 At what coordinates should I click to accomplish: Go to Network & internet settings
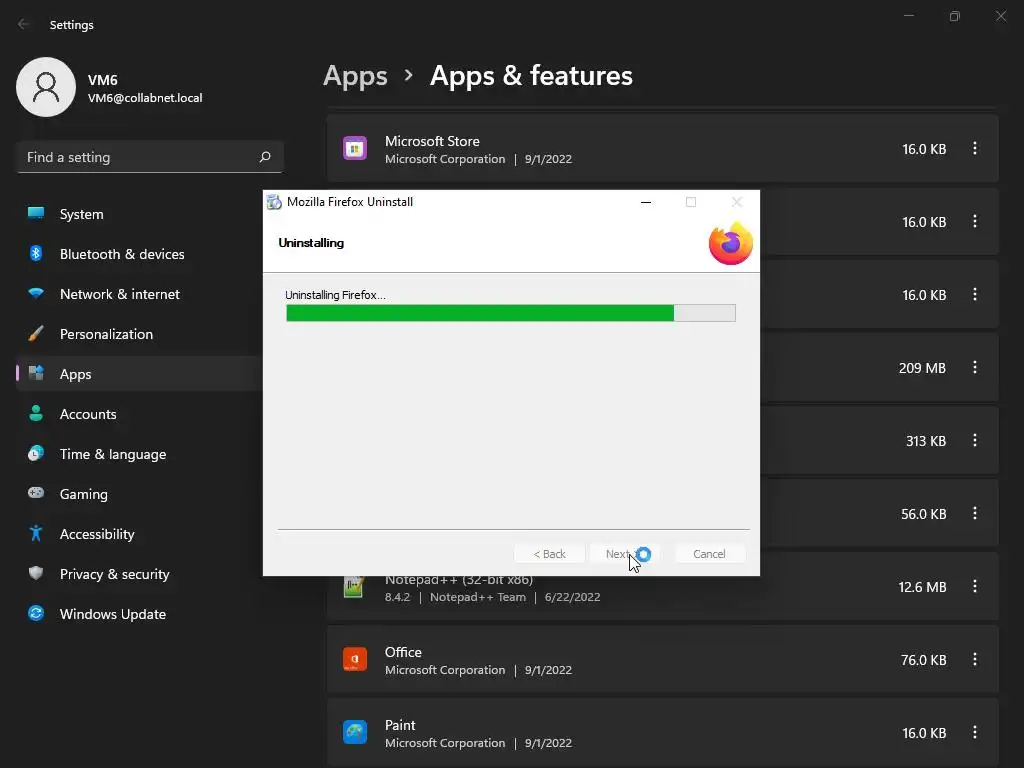tap(120, 294)
